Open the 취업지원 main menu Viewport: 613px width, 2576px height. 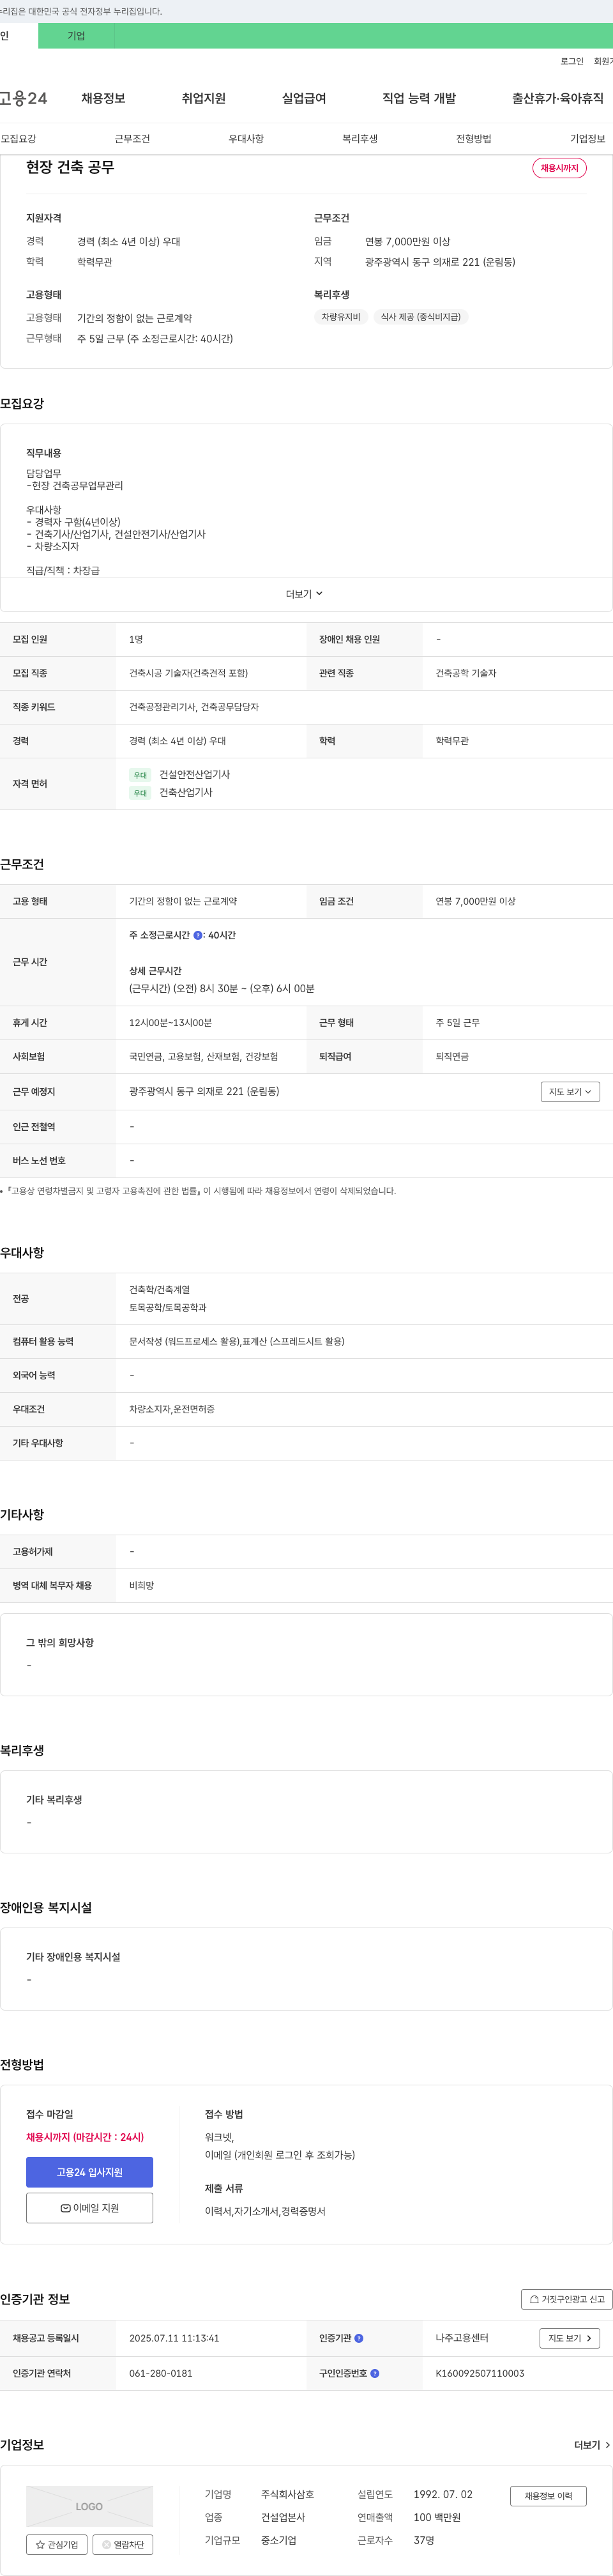click(x=204, y=98)
